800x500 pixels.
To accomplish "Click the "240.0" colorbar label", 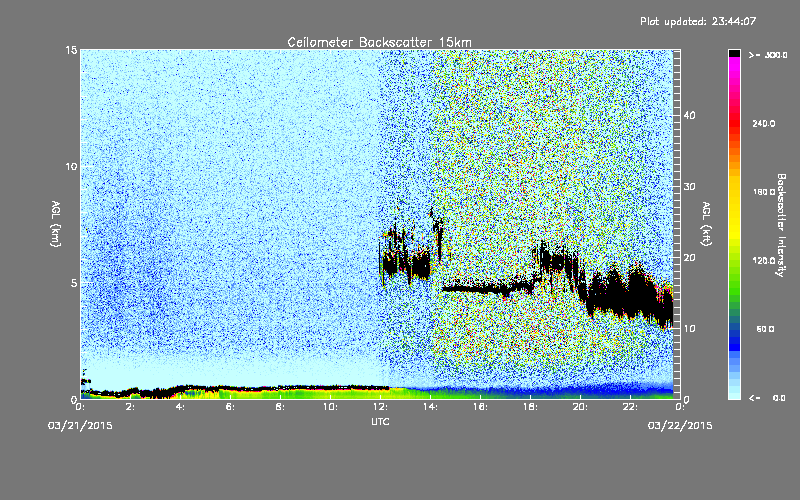I will [x=764, y=124].
